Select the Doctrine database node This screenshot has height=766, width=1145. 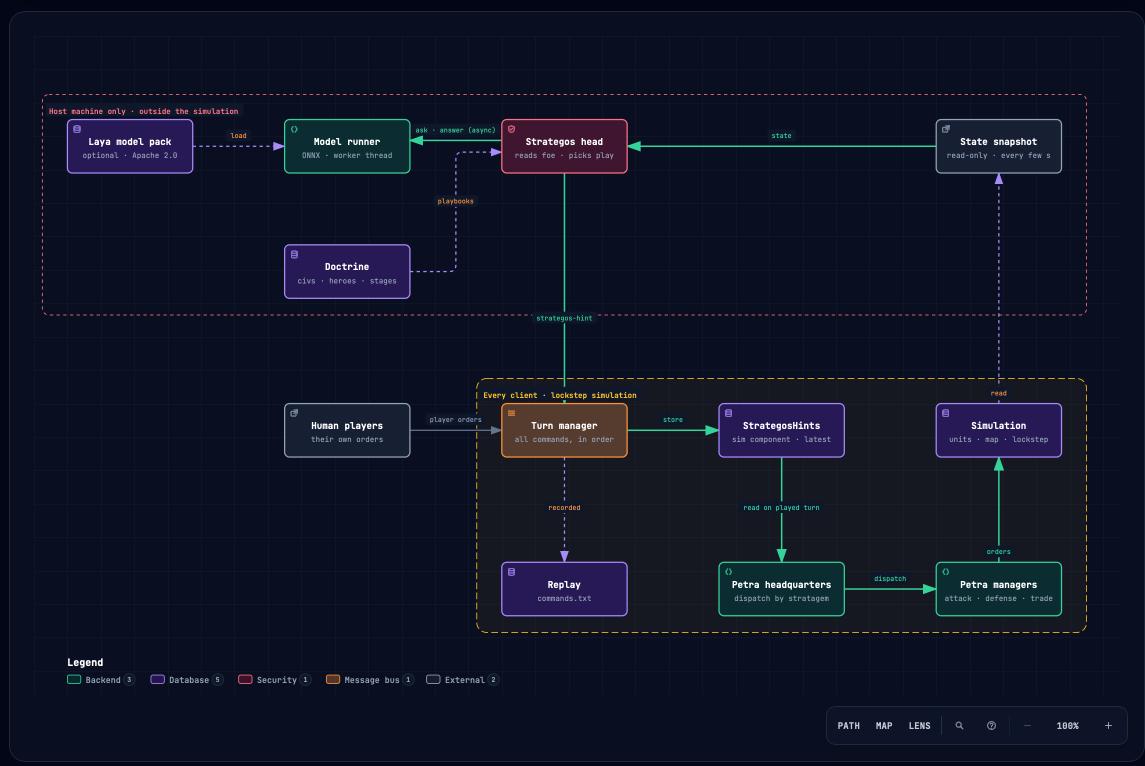coord(347,272)
